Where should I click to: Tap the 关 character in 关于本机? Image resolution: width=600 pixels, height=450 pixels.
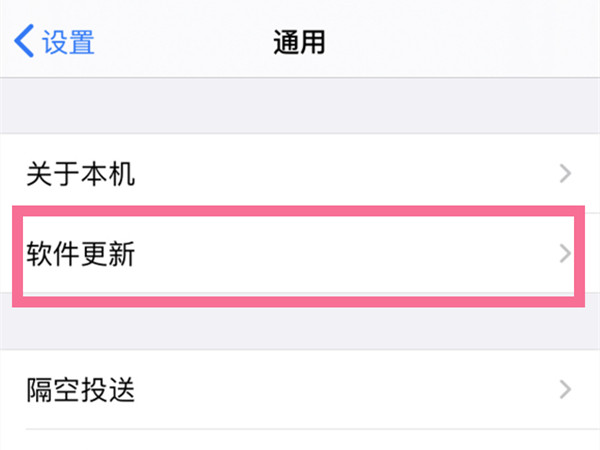(39, 174)
